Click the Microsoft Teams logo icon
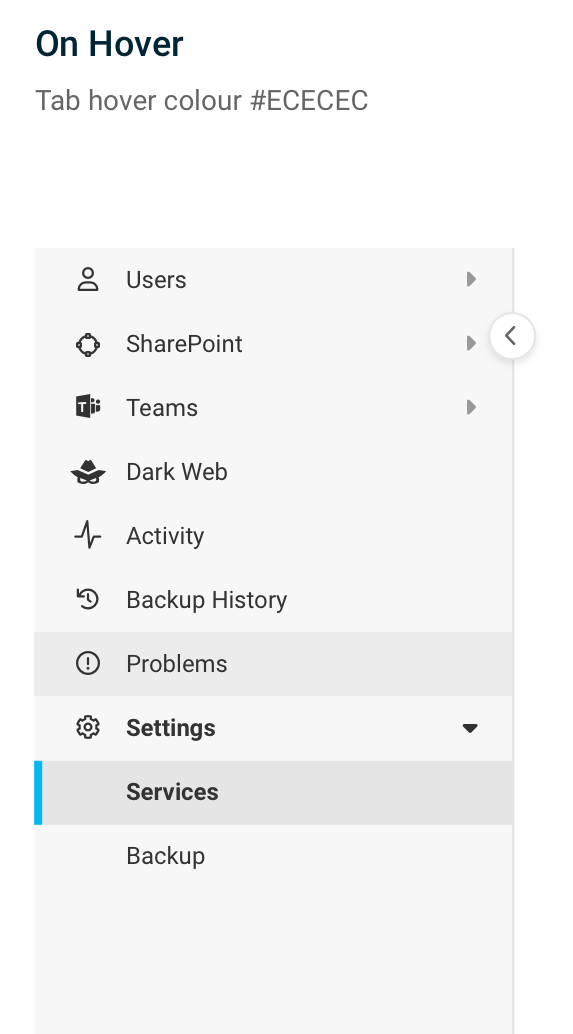This screenshot has width=573, height=1034. point(88,408)
